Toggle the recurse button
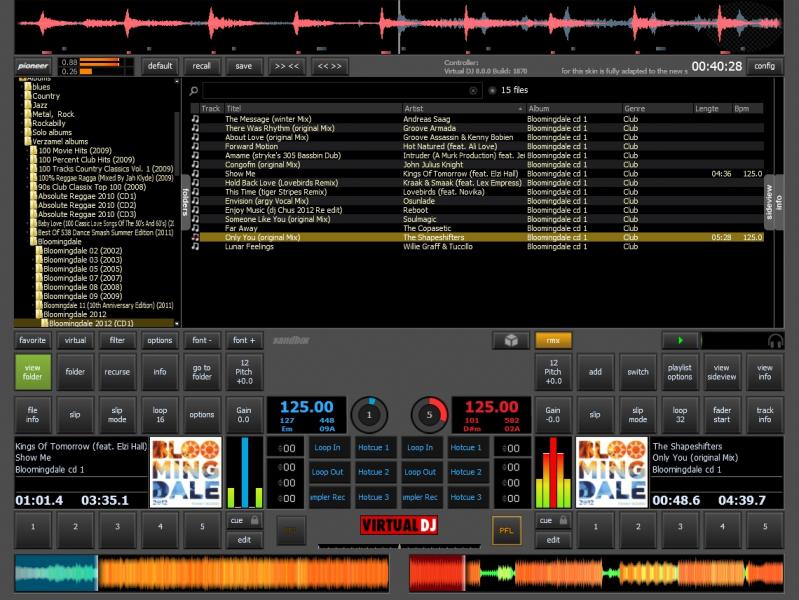 (x=117, y=372)
